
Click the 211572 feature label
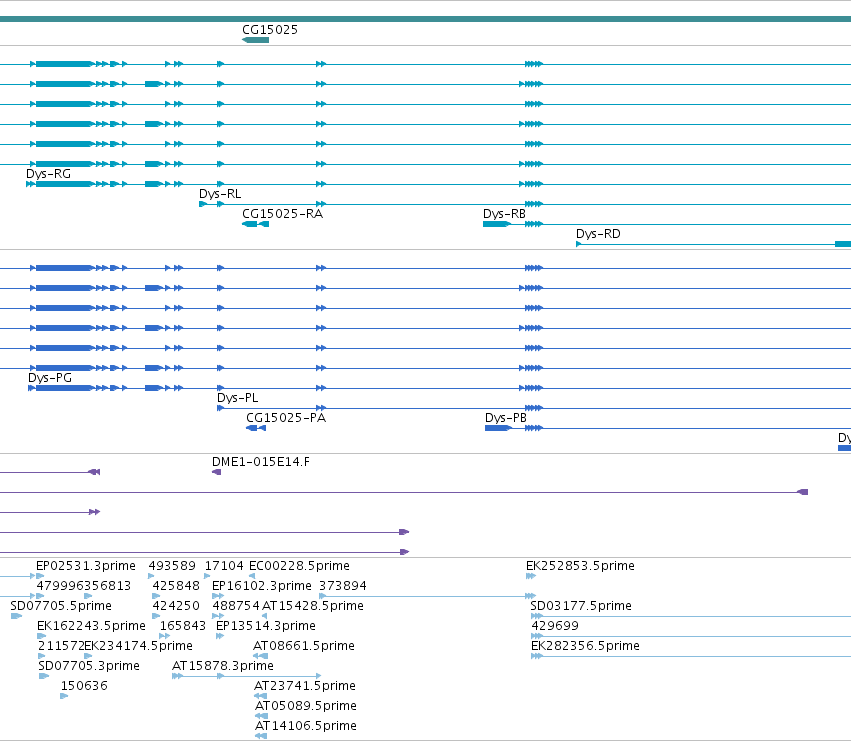[61, 646]
